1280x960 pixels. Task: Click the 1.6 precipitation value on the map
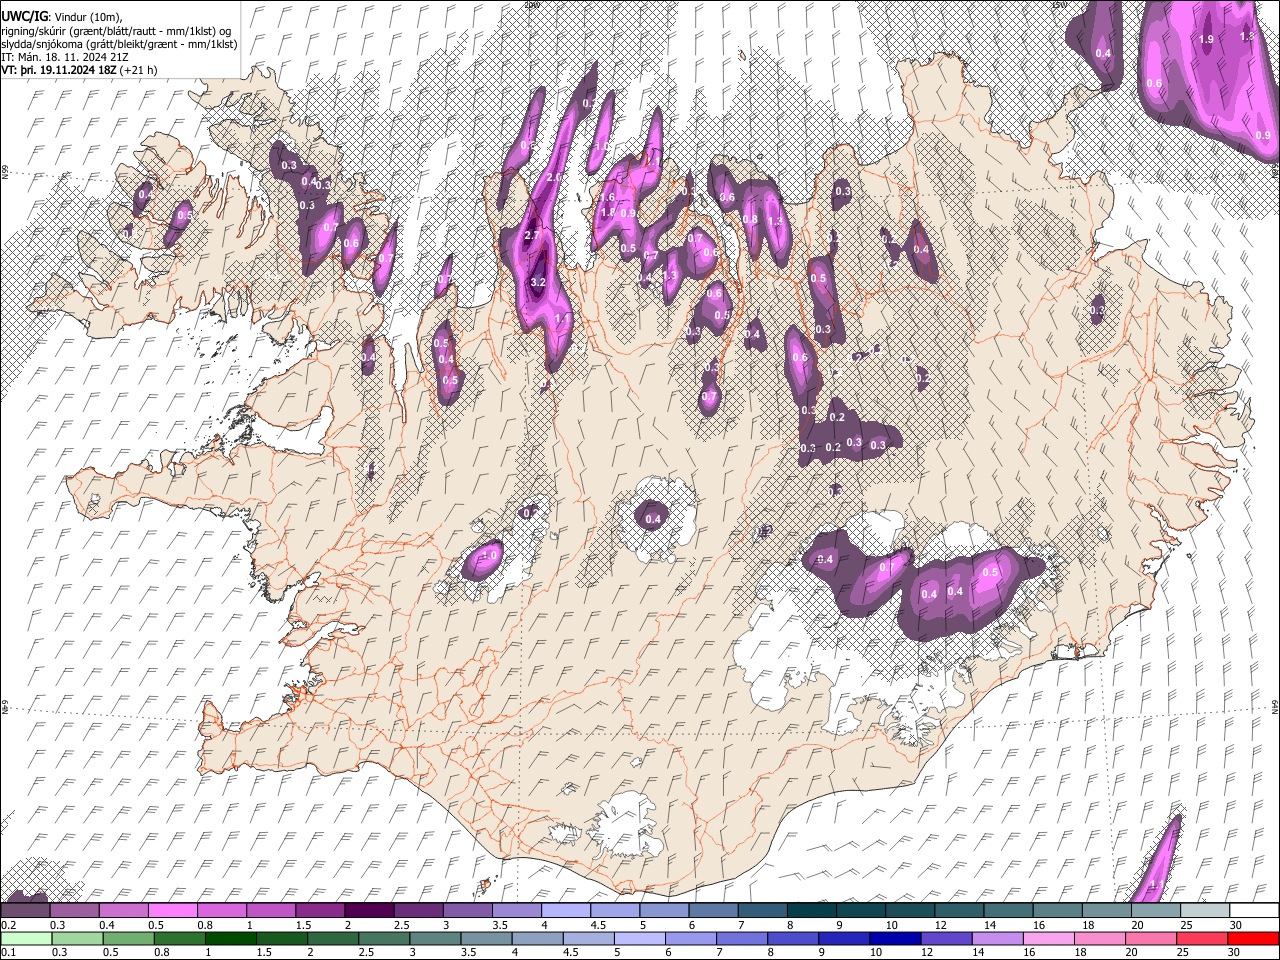607,197
